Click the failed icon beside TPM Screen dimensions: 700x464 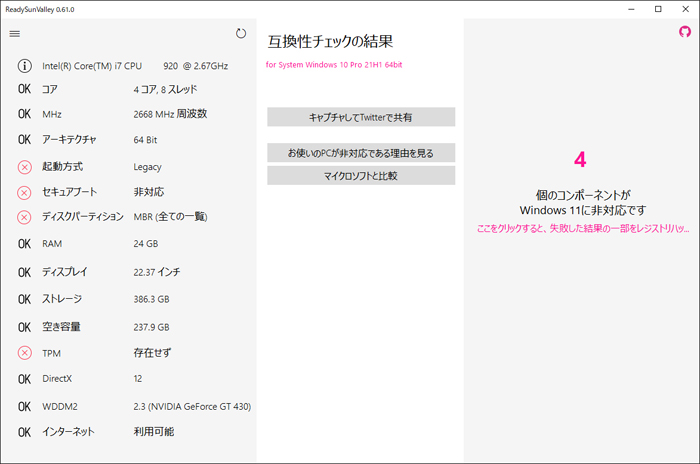tap(25, 352)
